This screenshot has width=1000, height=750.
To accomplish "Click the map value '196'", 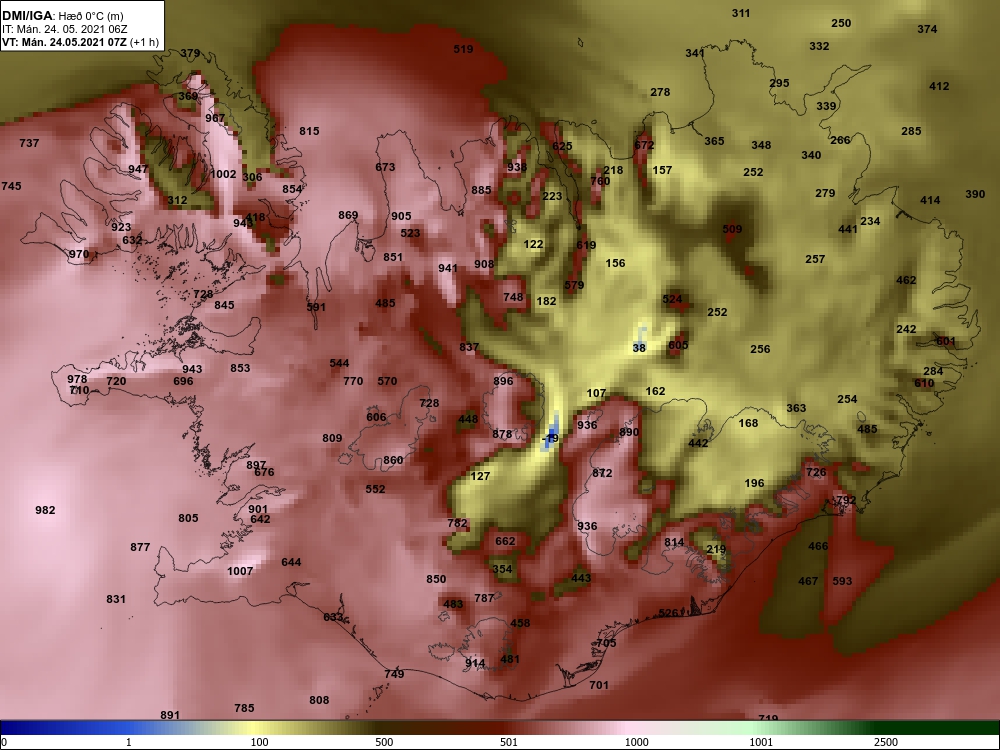I will coord(754,483).
